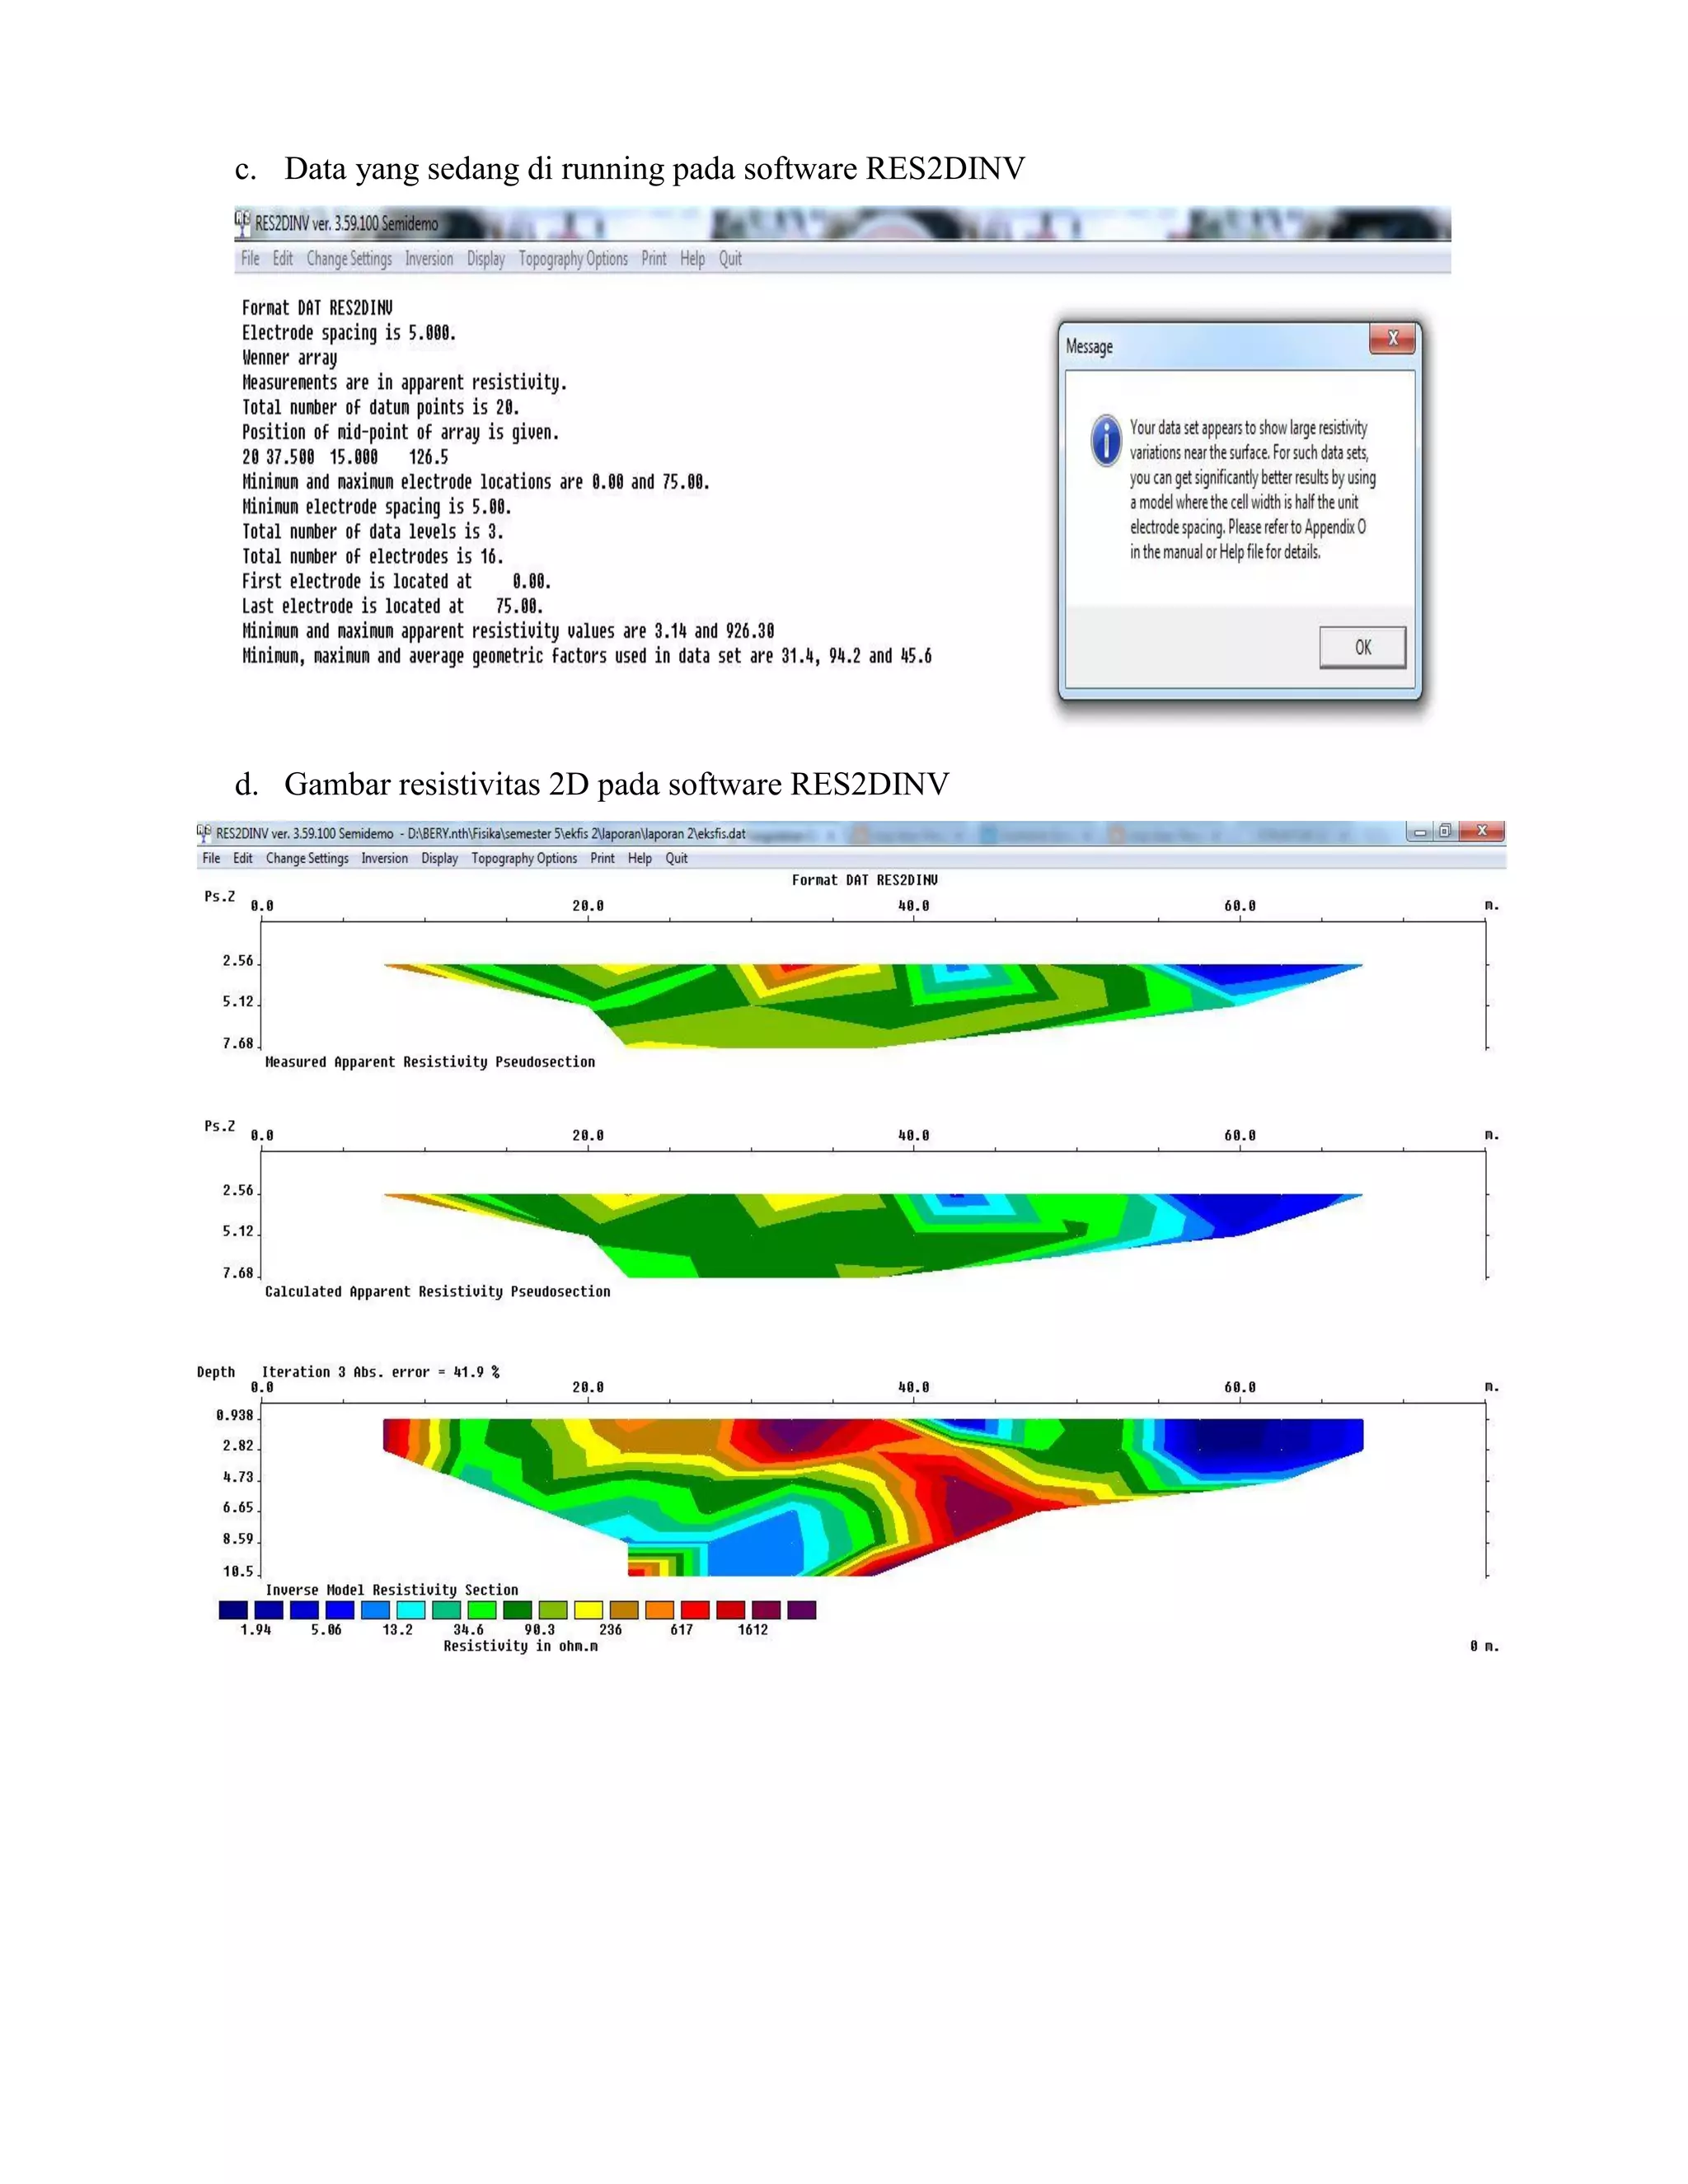Click the last purple legend swatch

(801, 1610)
